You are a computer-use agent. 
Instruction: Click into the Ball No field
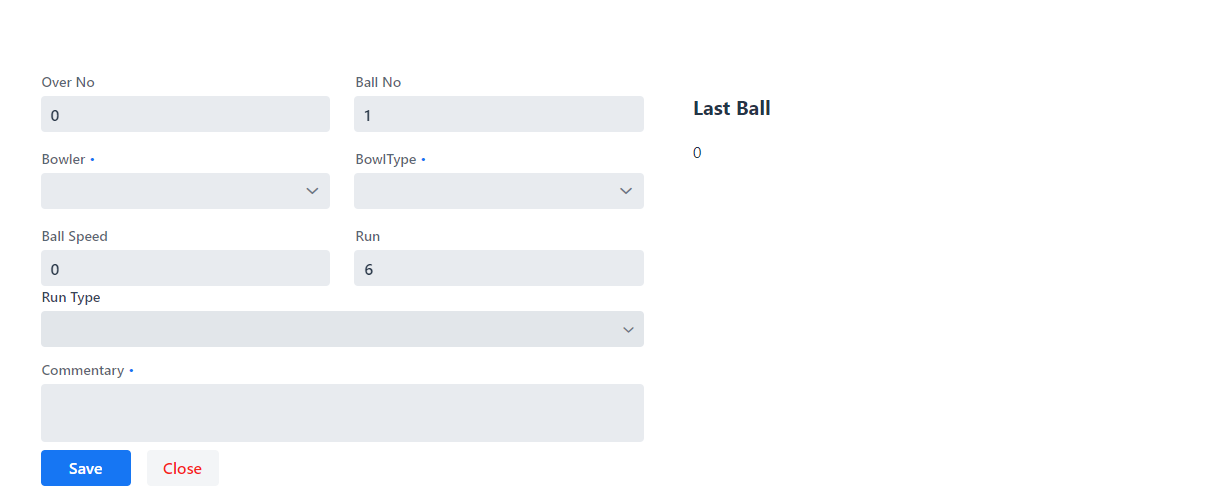(498, 114)
